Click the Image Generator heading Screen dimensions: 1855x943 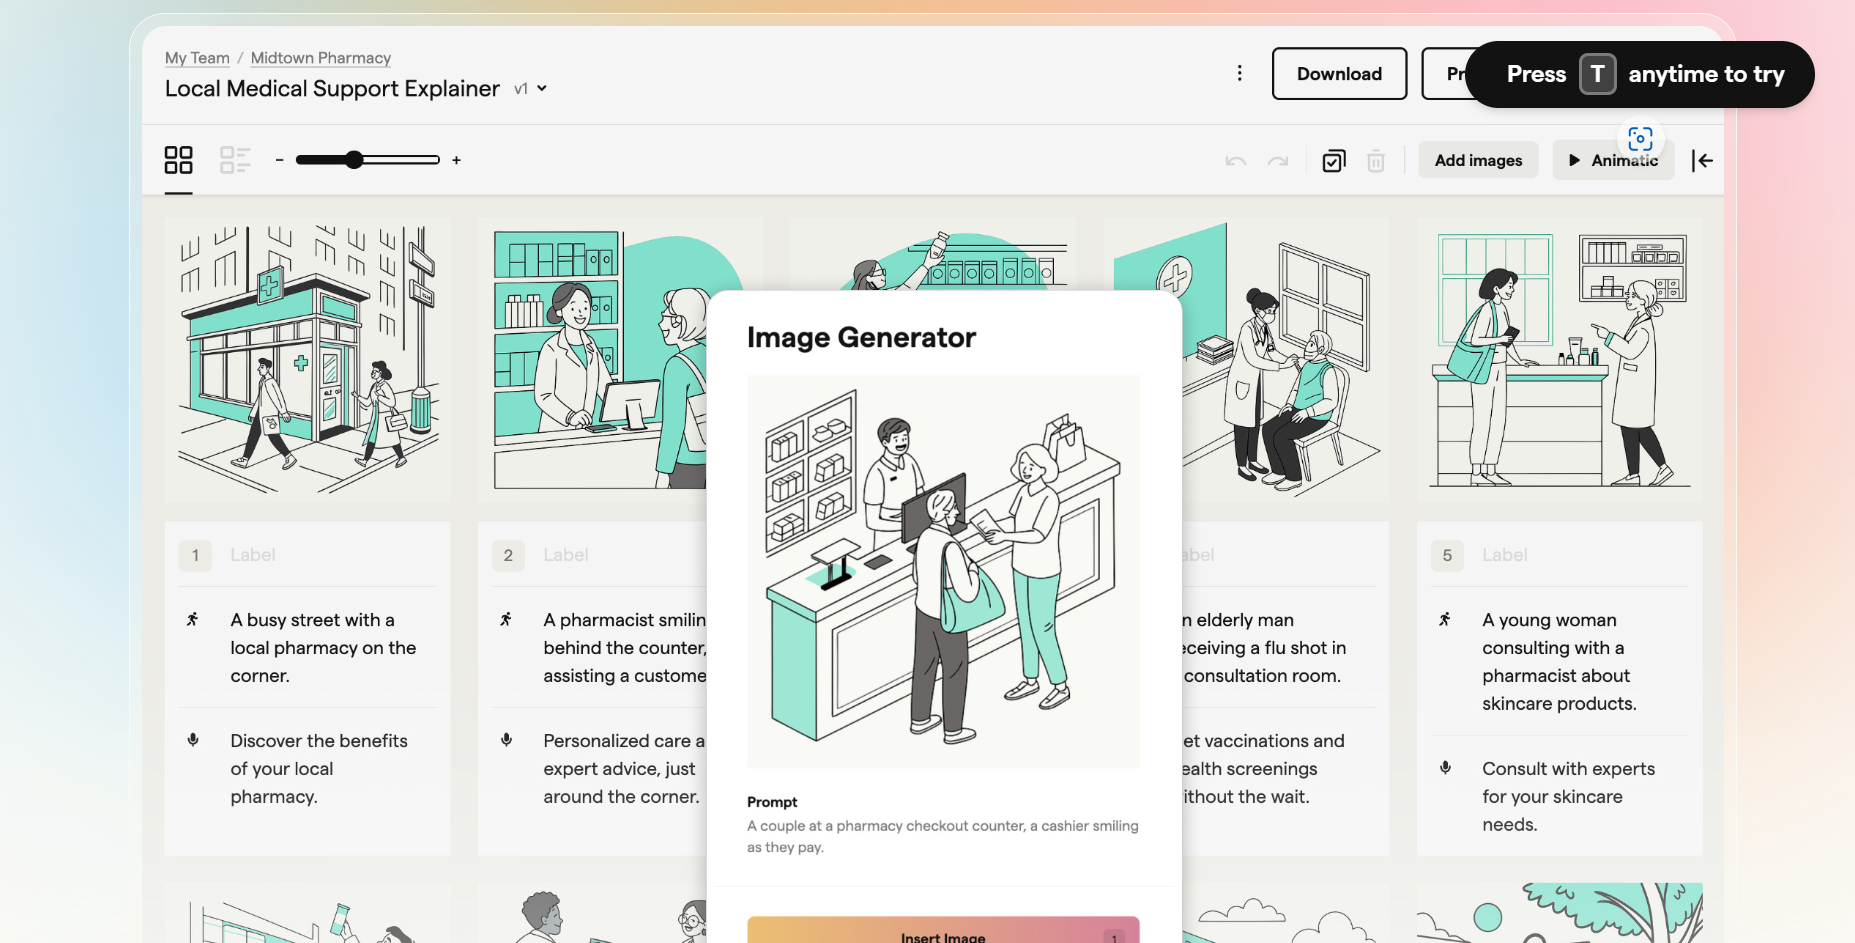click(861, 338)
